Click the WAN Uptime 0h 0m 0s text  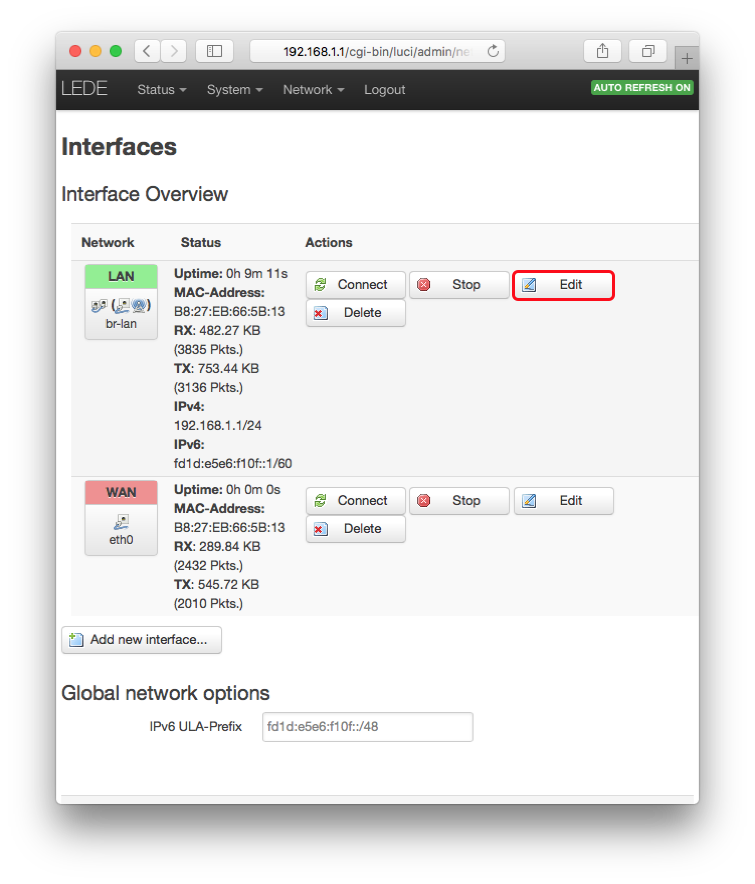point(227,489)
